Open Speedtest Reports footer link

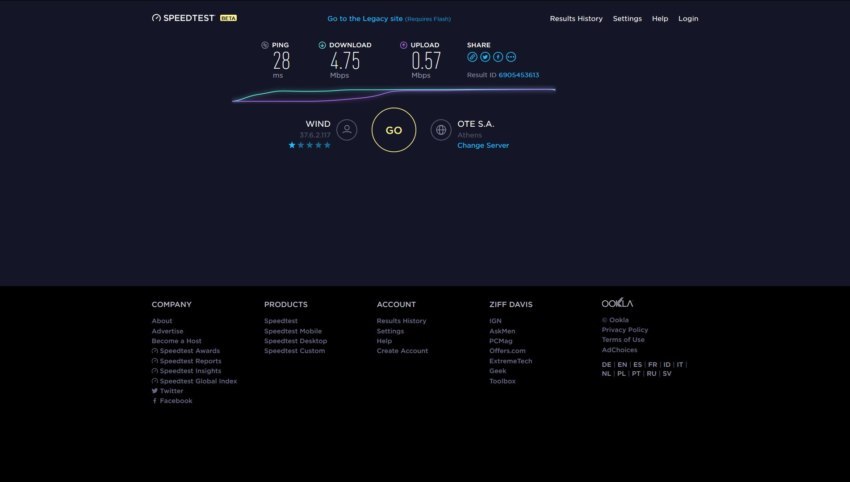pyautogui.click(x=186, y=361)
